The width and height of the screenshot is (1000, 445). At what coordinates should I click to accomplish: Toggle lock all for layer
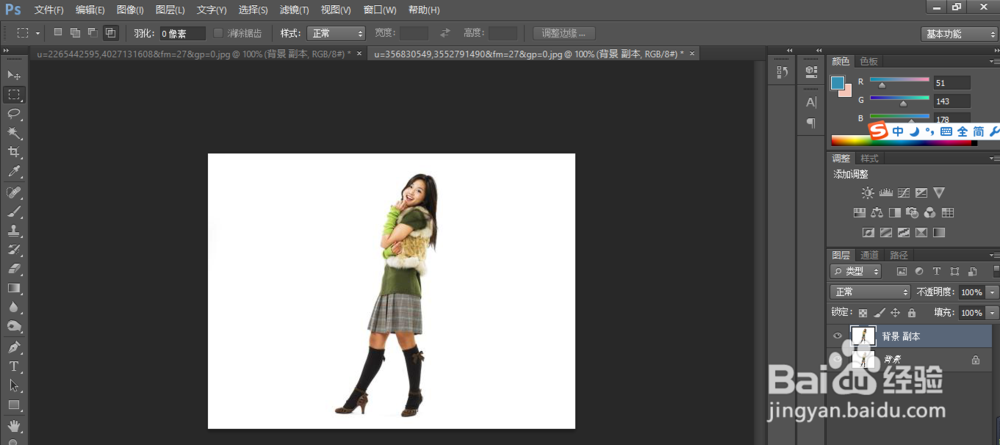tap(911, 313)
